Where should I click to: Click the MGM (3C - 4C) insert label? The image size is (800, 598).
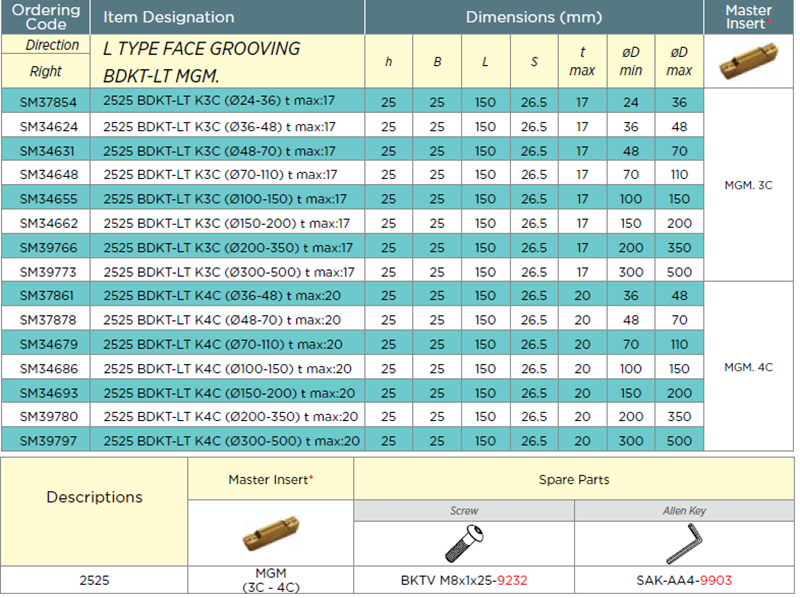(x=270, y=581)
